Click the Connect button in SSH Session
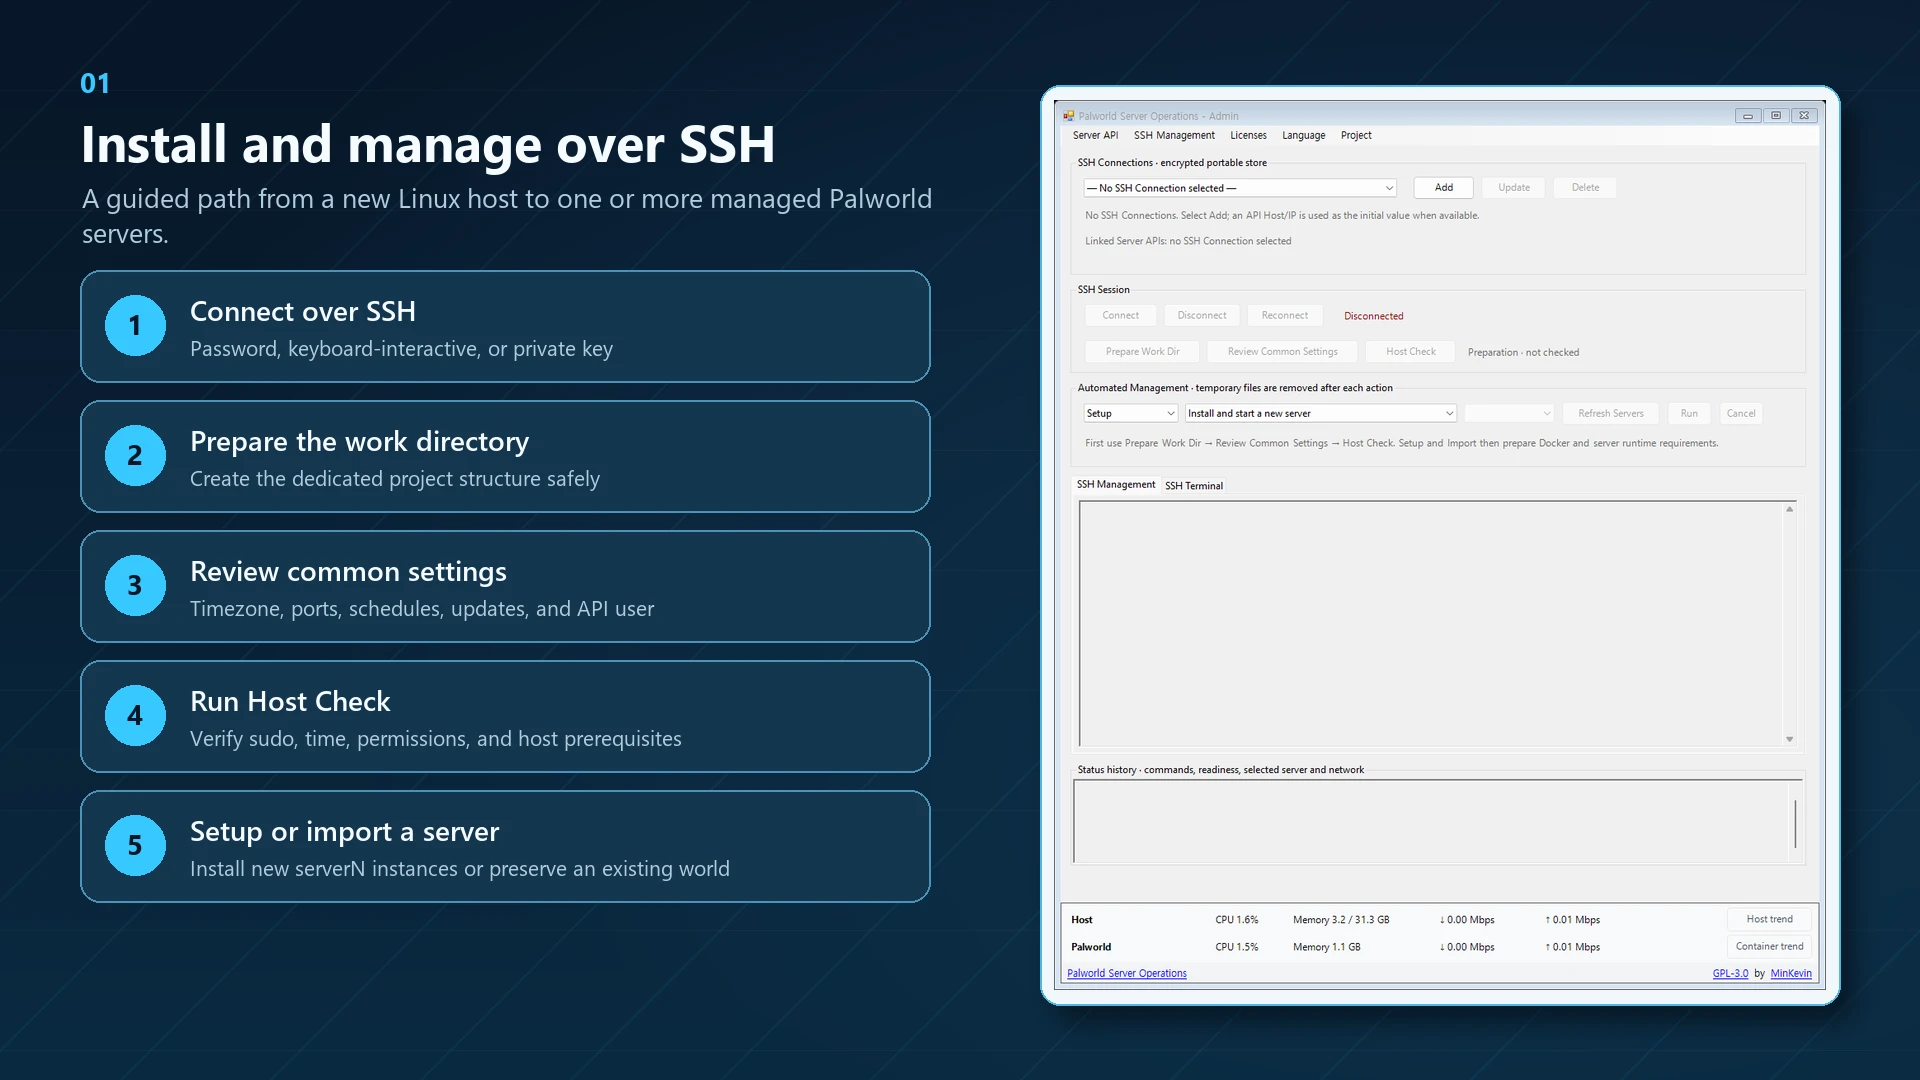Image resolution: width=1920 pixels, height=1080 pixels. point(1121,316)
